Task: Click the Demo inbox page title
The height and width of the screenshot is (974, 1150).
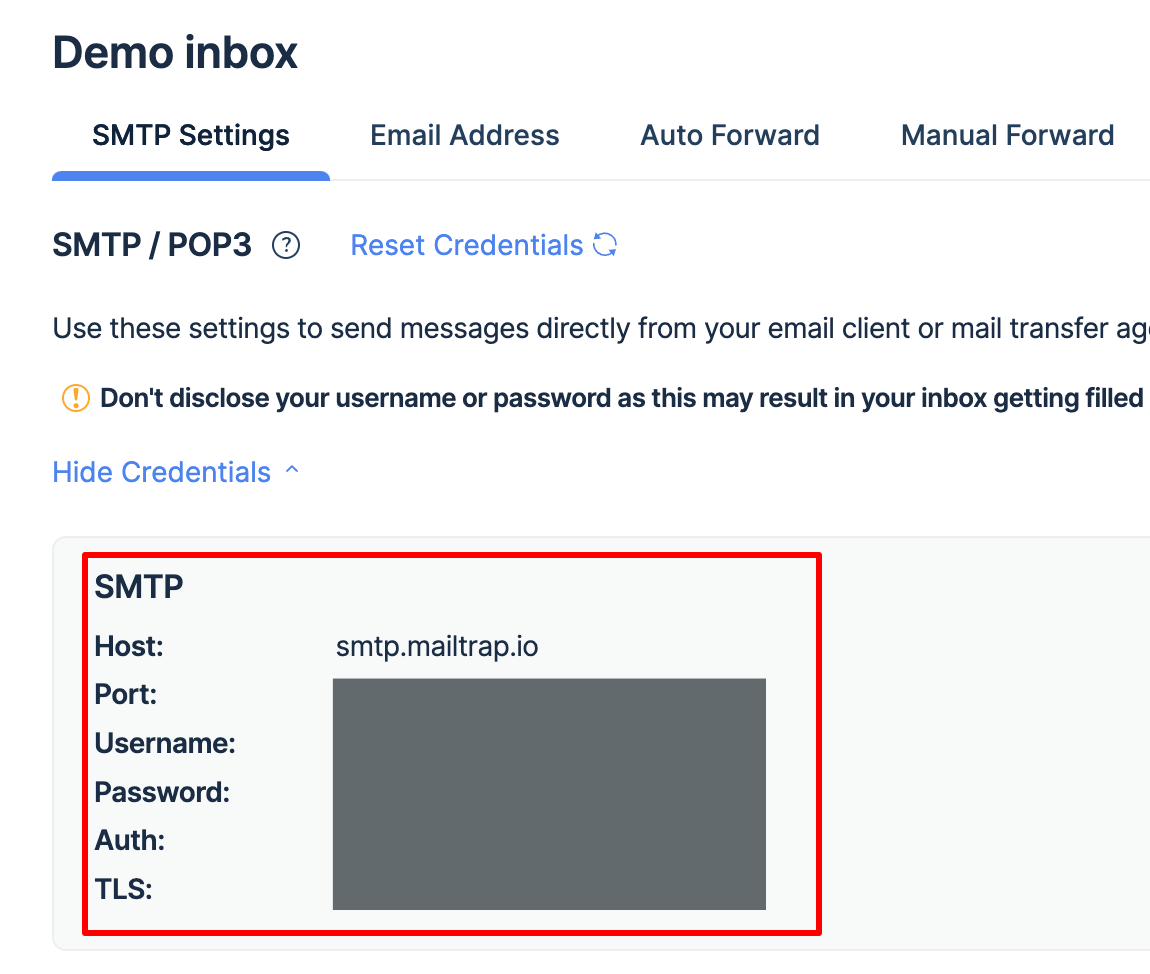Action: click(175, 52)
